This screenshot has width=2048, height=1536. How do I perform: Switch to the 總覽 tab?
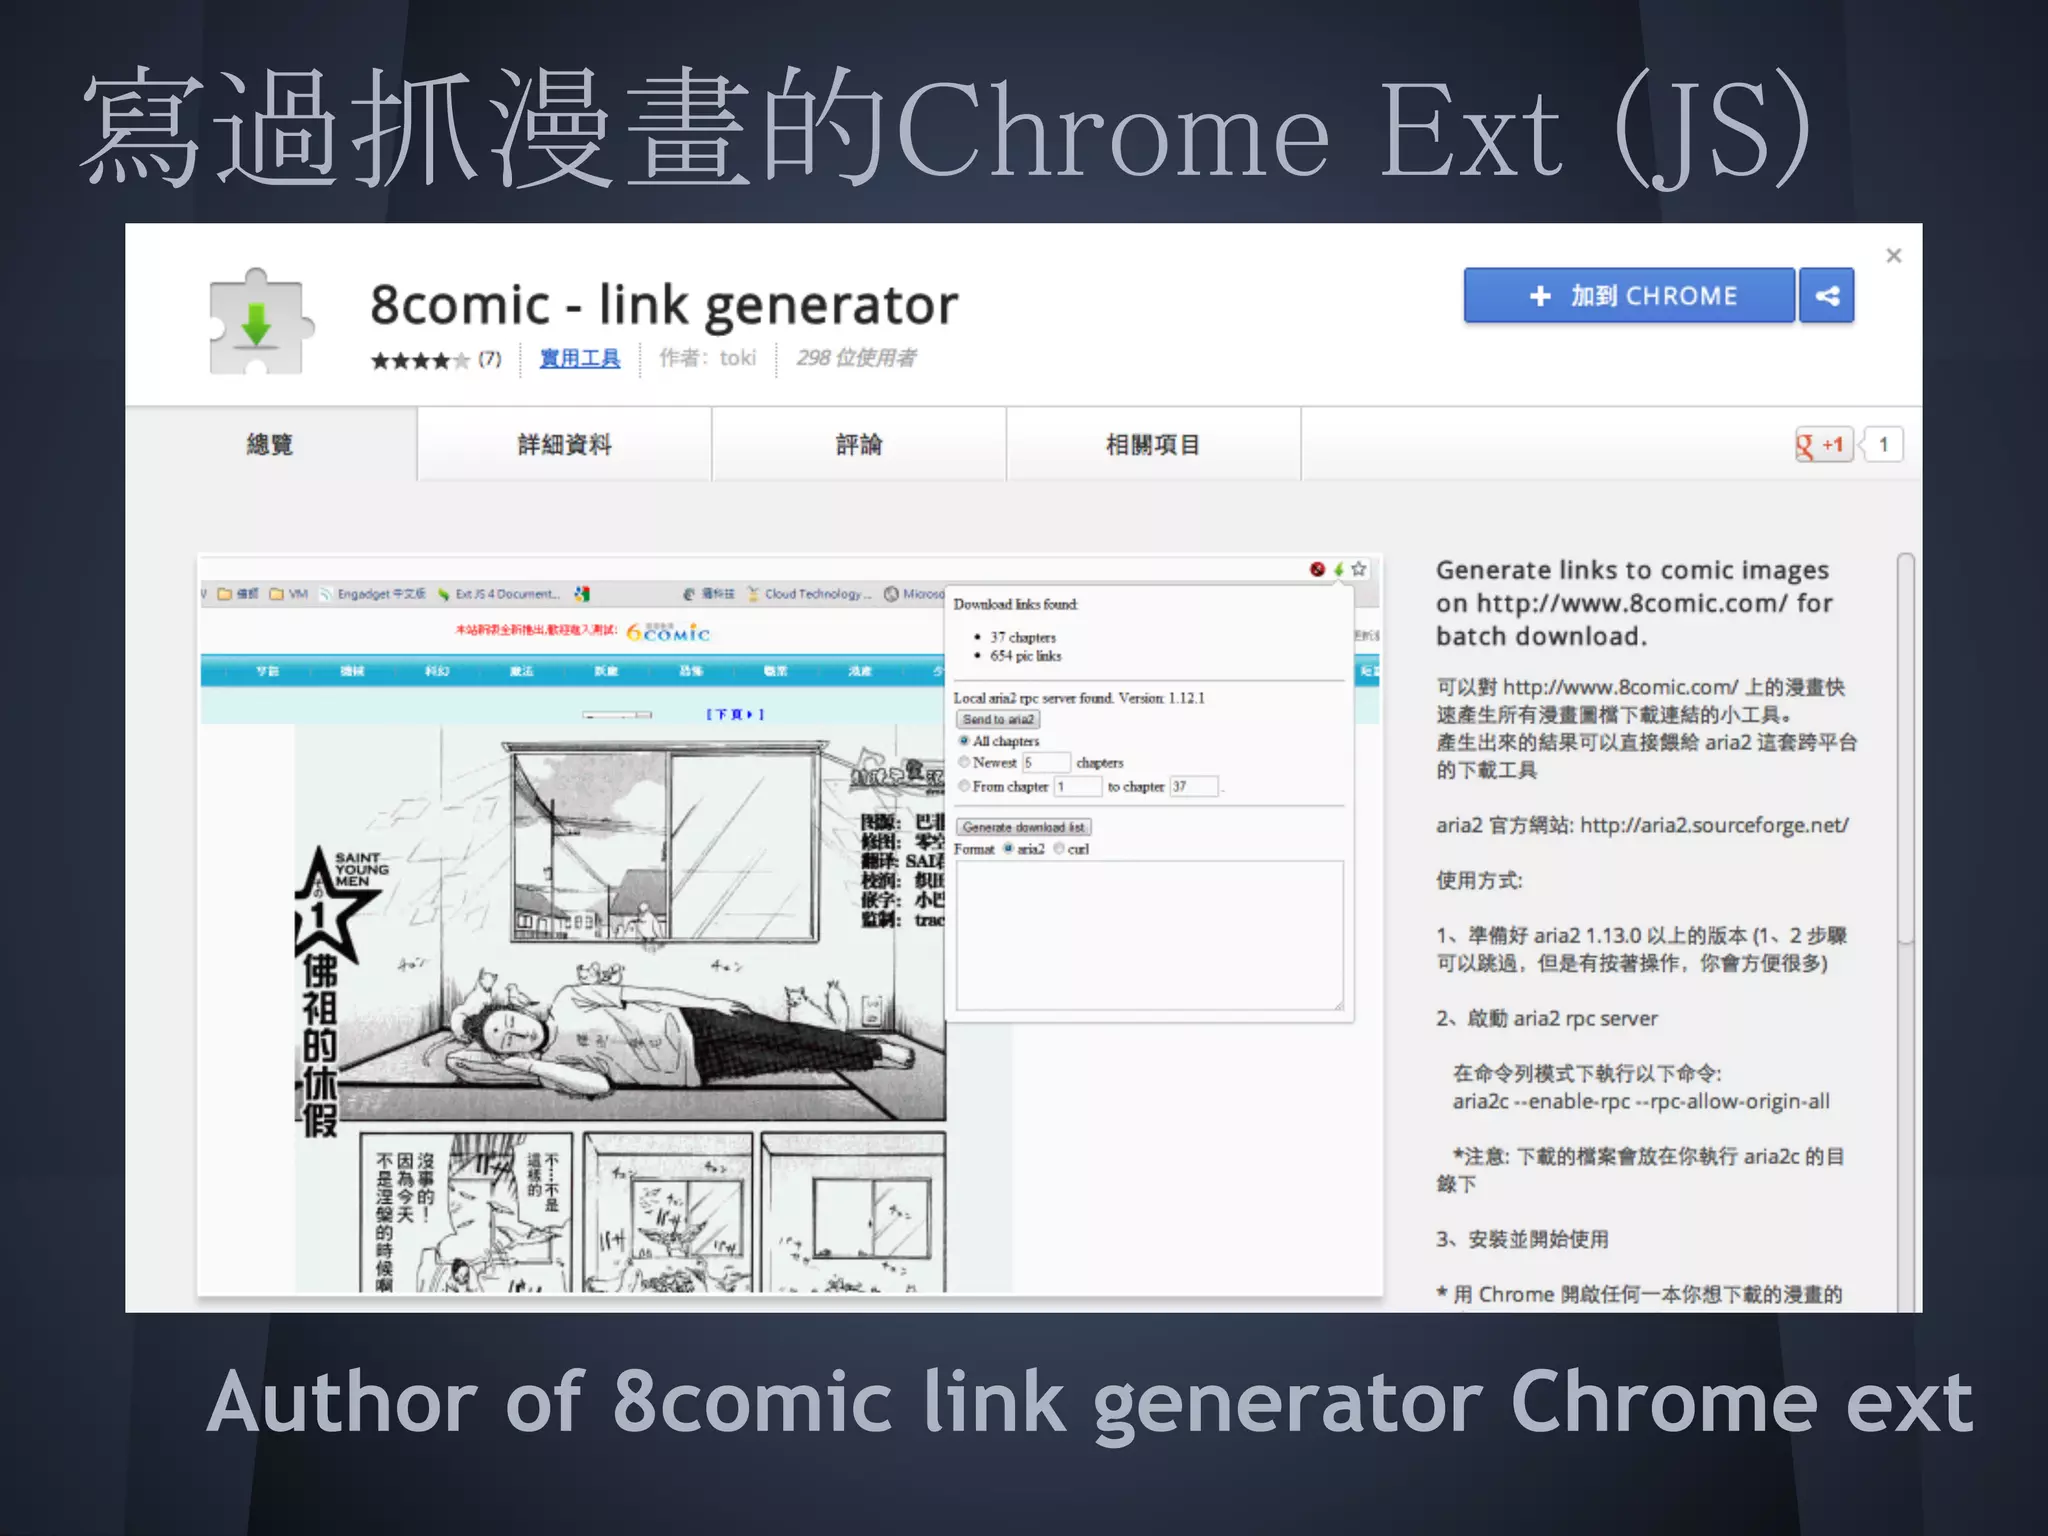pos(270,444)
